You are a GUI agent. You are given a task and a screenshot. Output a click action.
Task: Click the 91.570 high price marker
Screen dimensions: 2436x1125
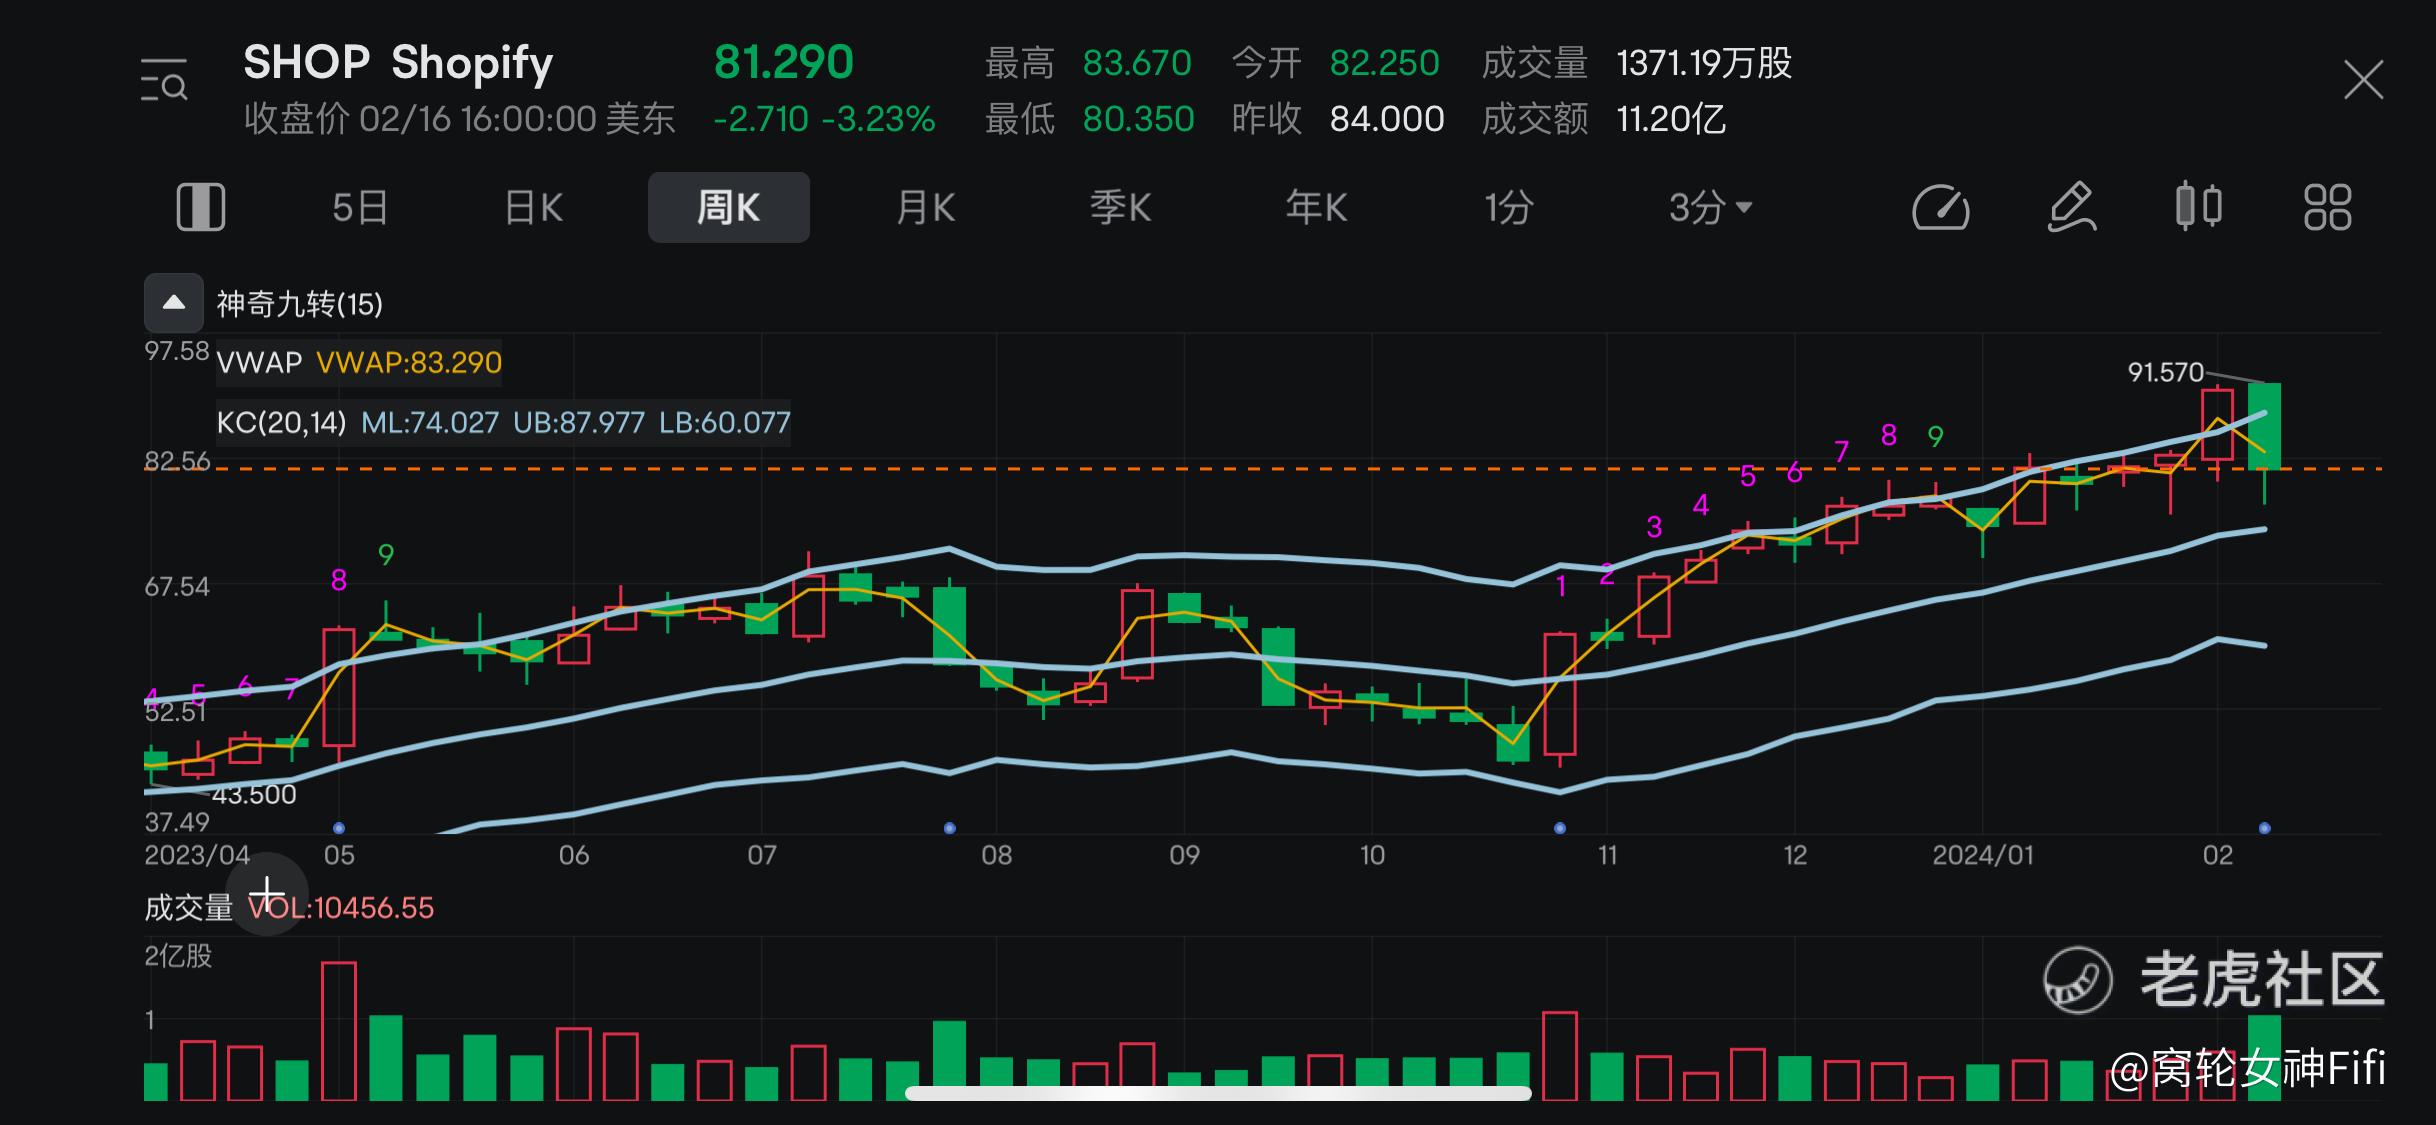(2165, 372)
